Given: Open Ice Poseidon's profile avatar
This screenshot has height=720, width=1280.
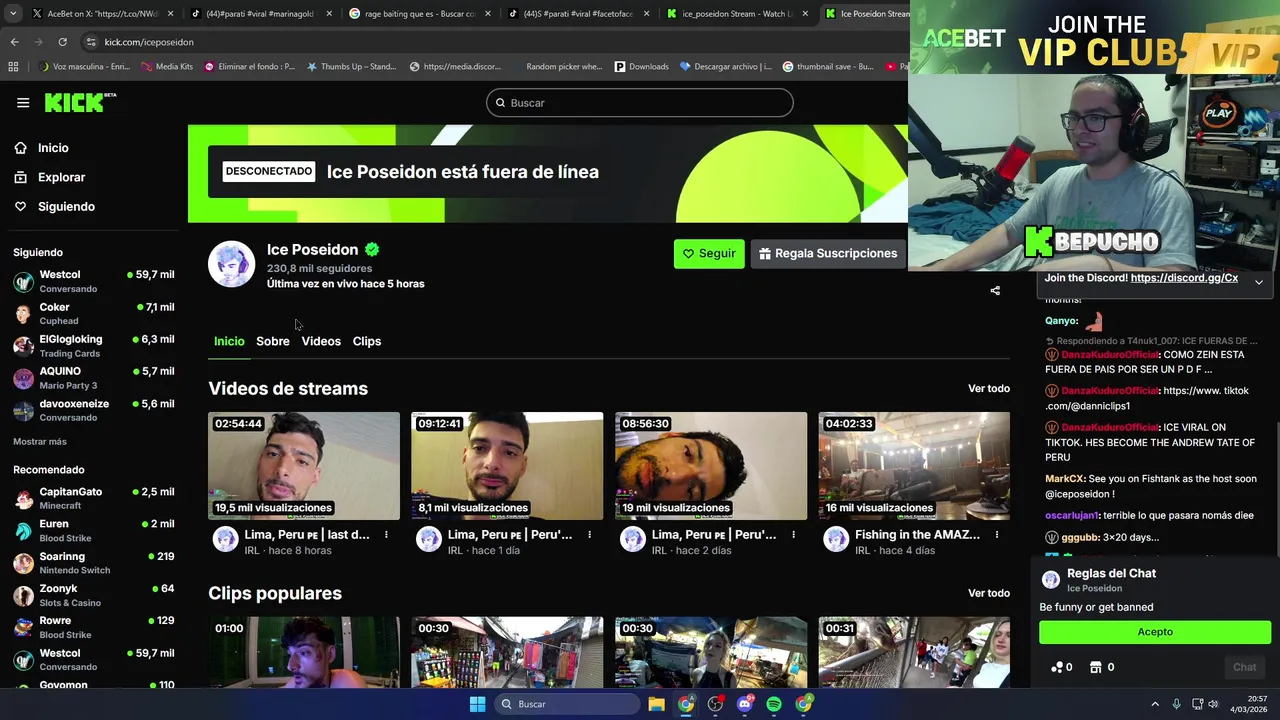Looking at the screenshot, I should (x=231, y=264).
